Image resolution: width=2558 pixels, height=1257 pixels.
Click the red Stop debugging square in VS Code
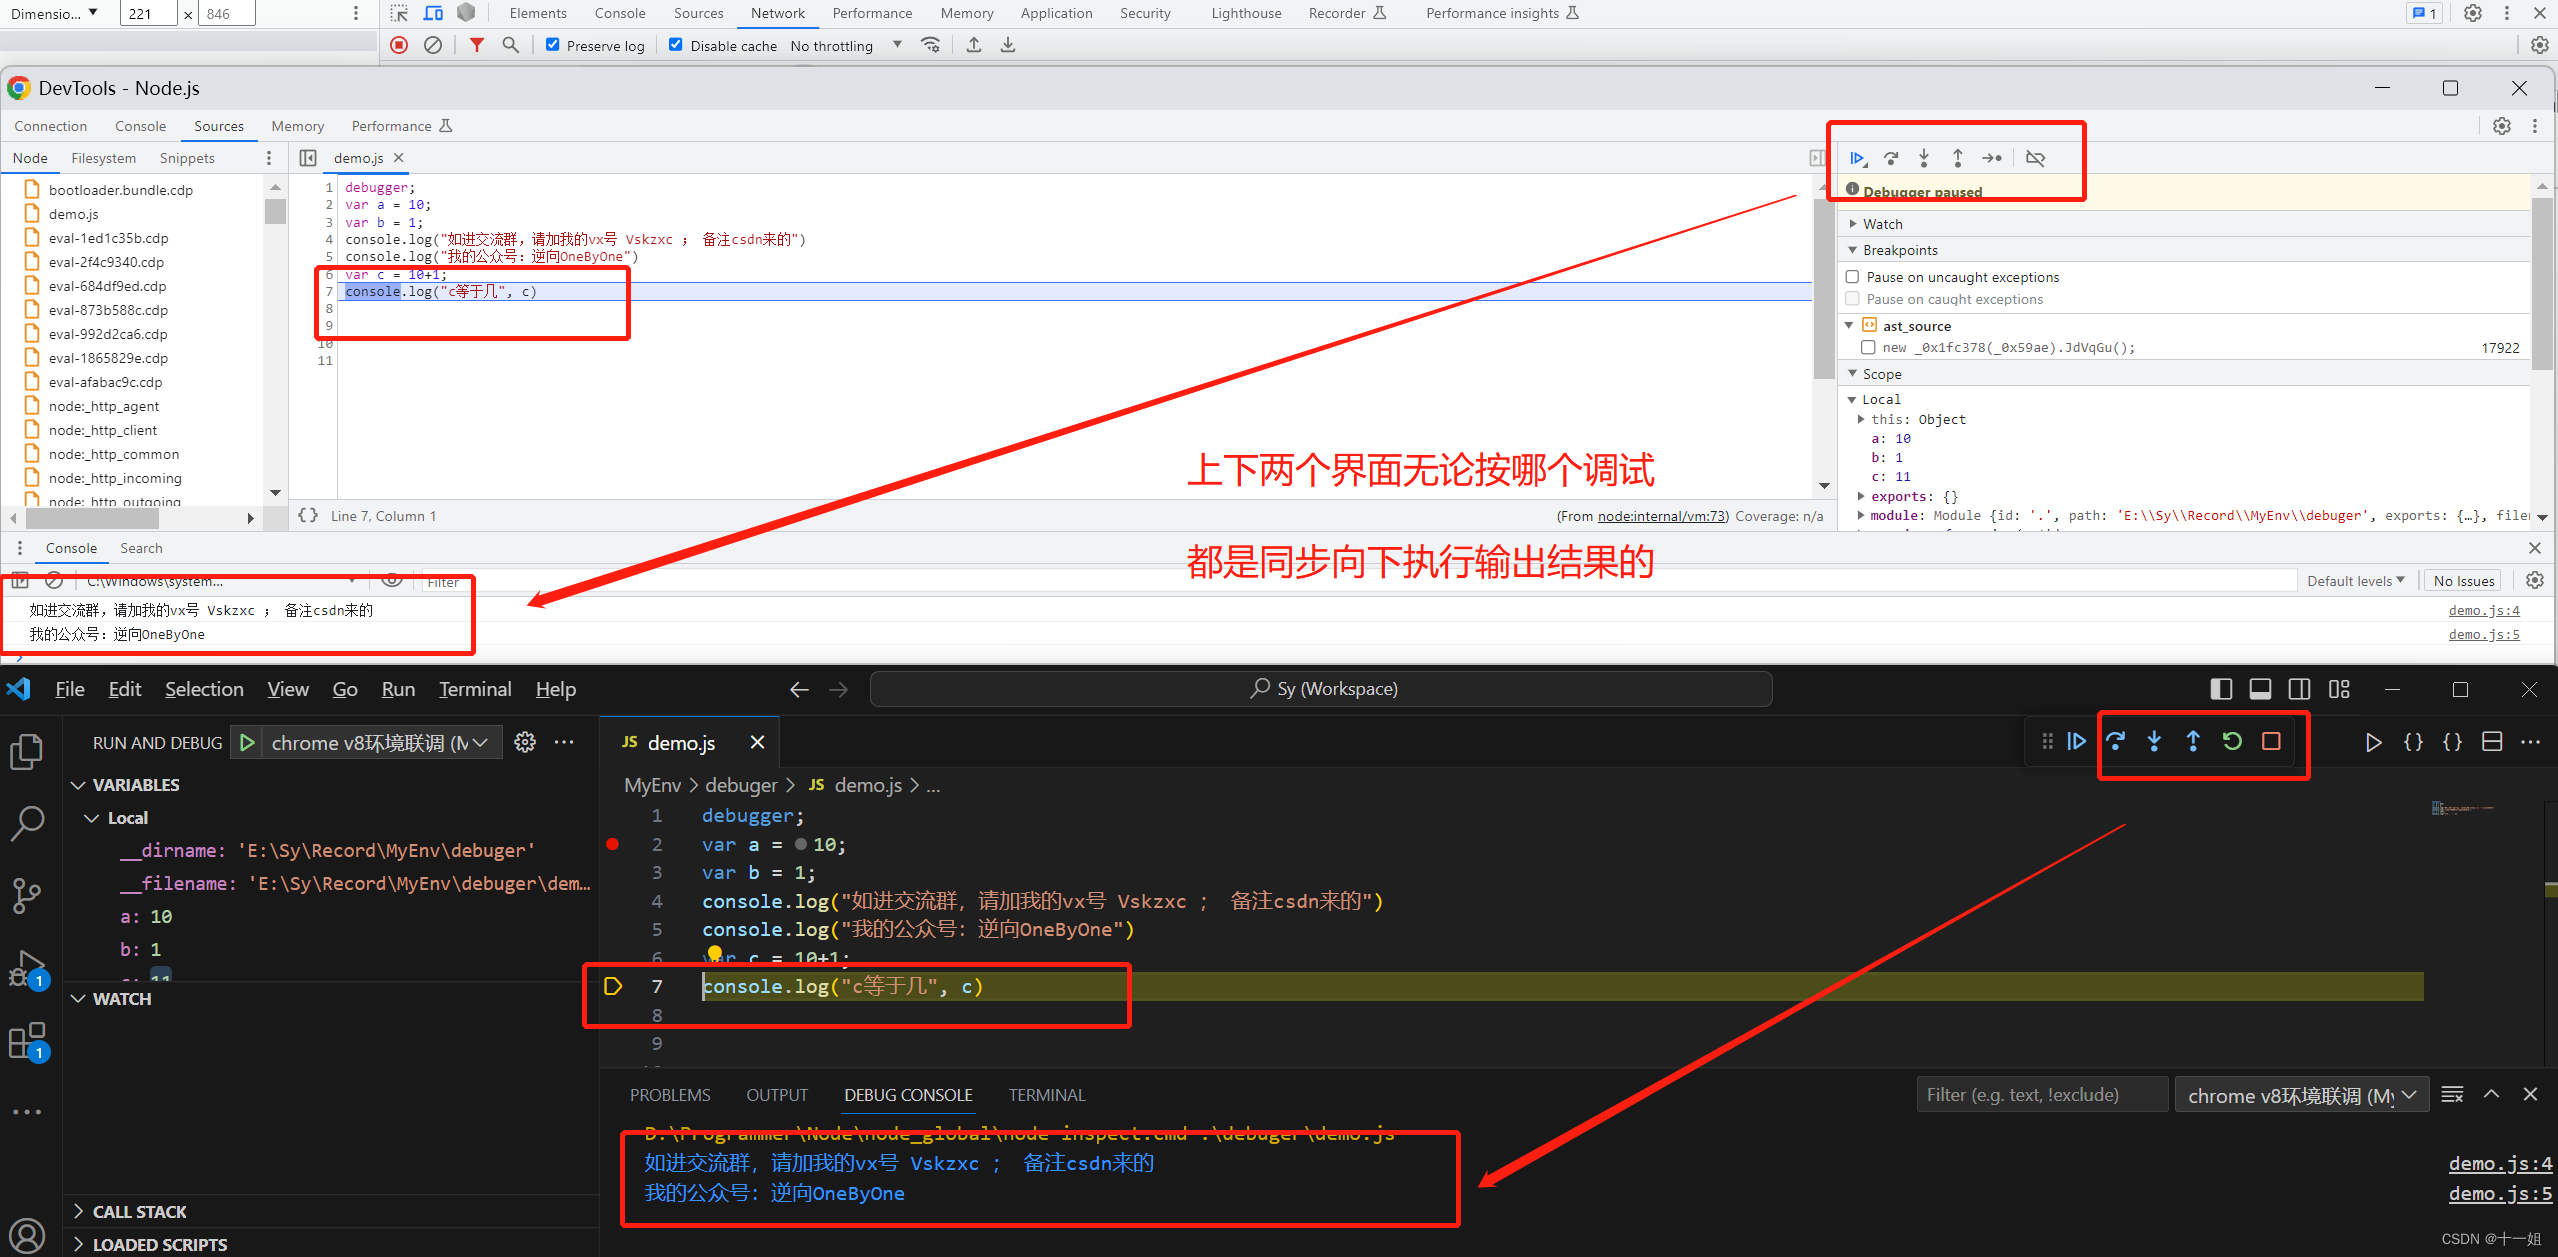pos(2271,741)
